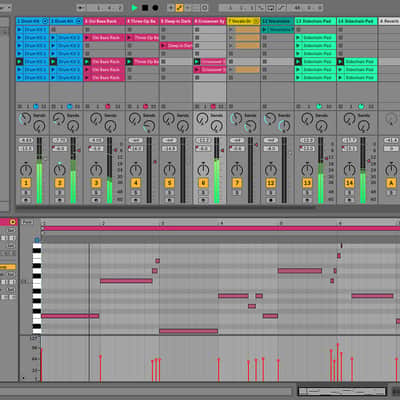The width and height of the screenshot is (400, 400).
Task: Toggle track activator button 12
Action: (x=271, y=183)
